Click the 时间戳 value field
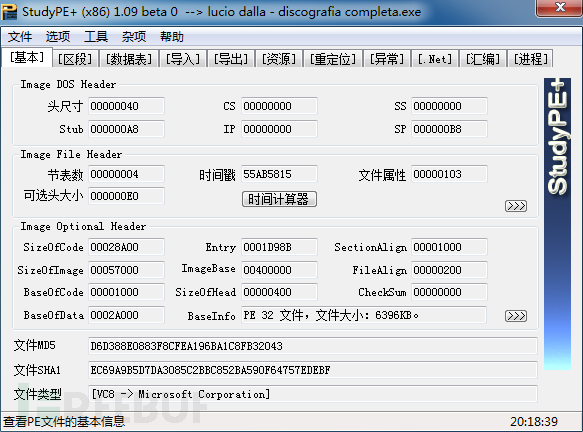The image size is (583, 432). [279, 174]
